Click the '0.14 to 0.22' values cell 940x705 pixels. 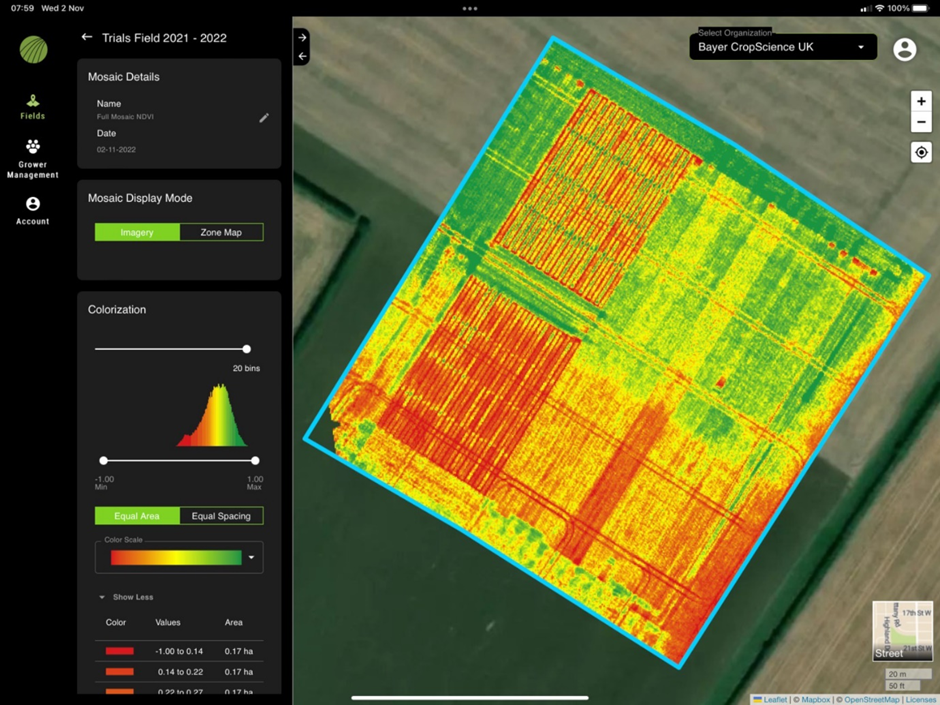click(180, 672)
